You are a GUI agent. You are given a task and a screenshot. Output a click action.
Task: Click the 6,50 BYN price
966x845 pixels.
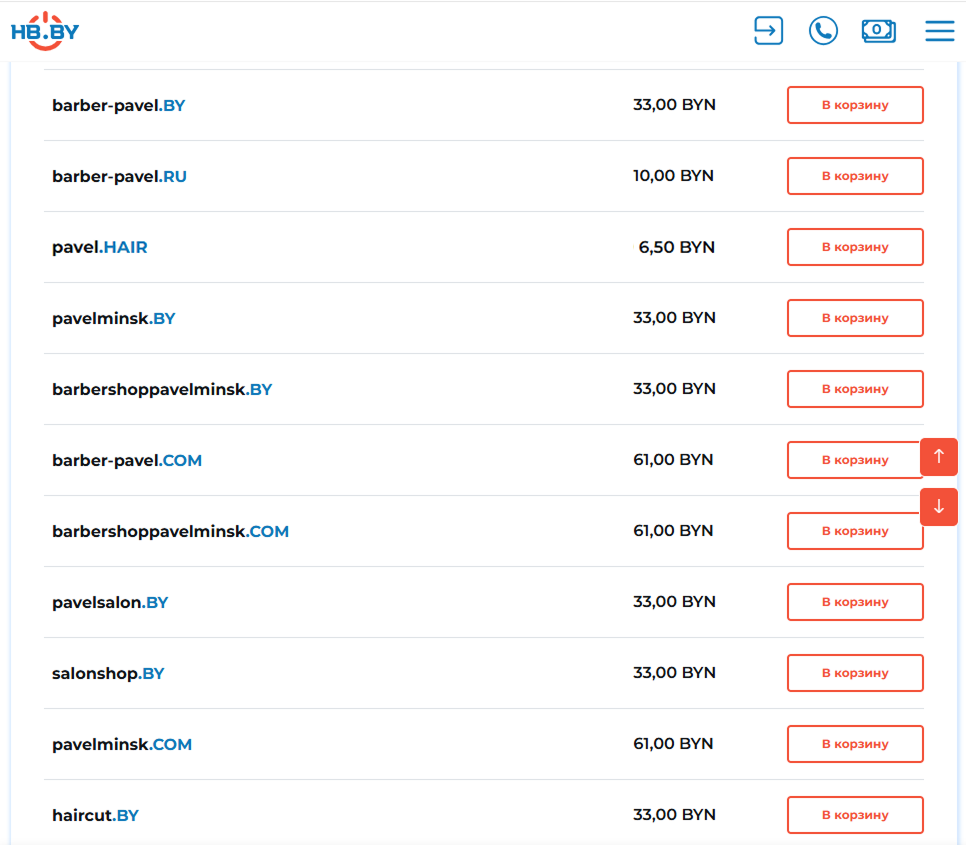(676, 247)
